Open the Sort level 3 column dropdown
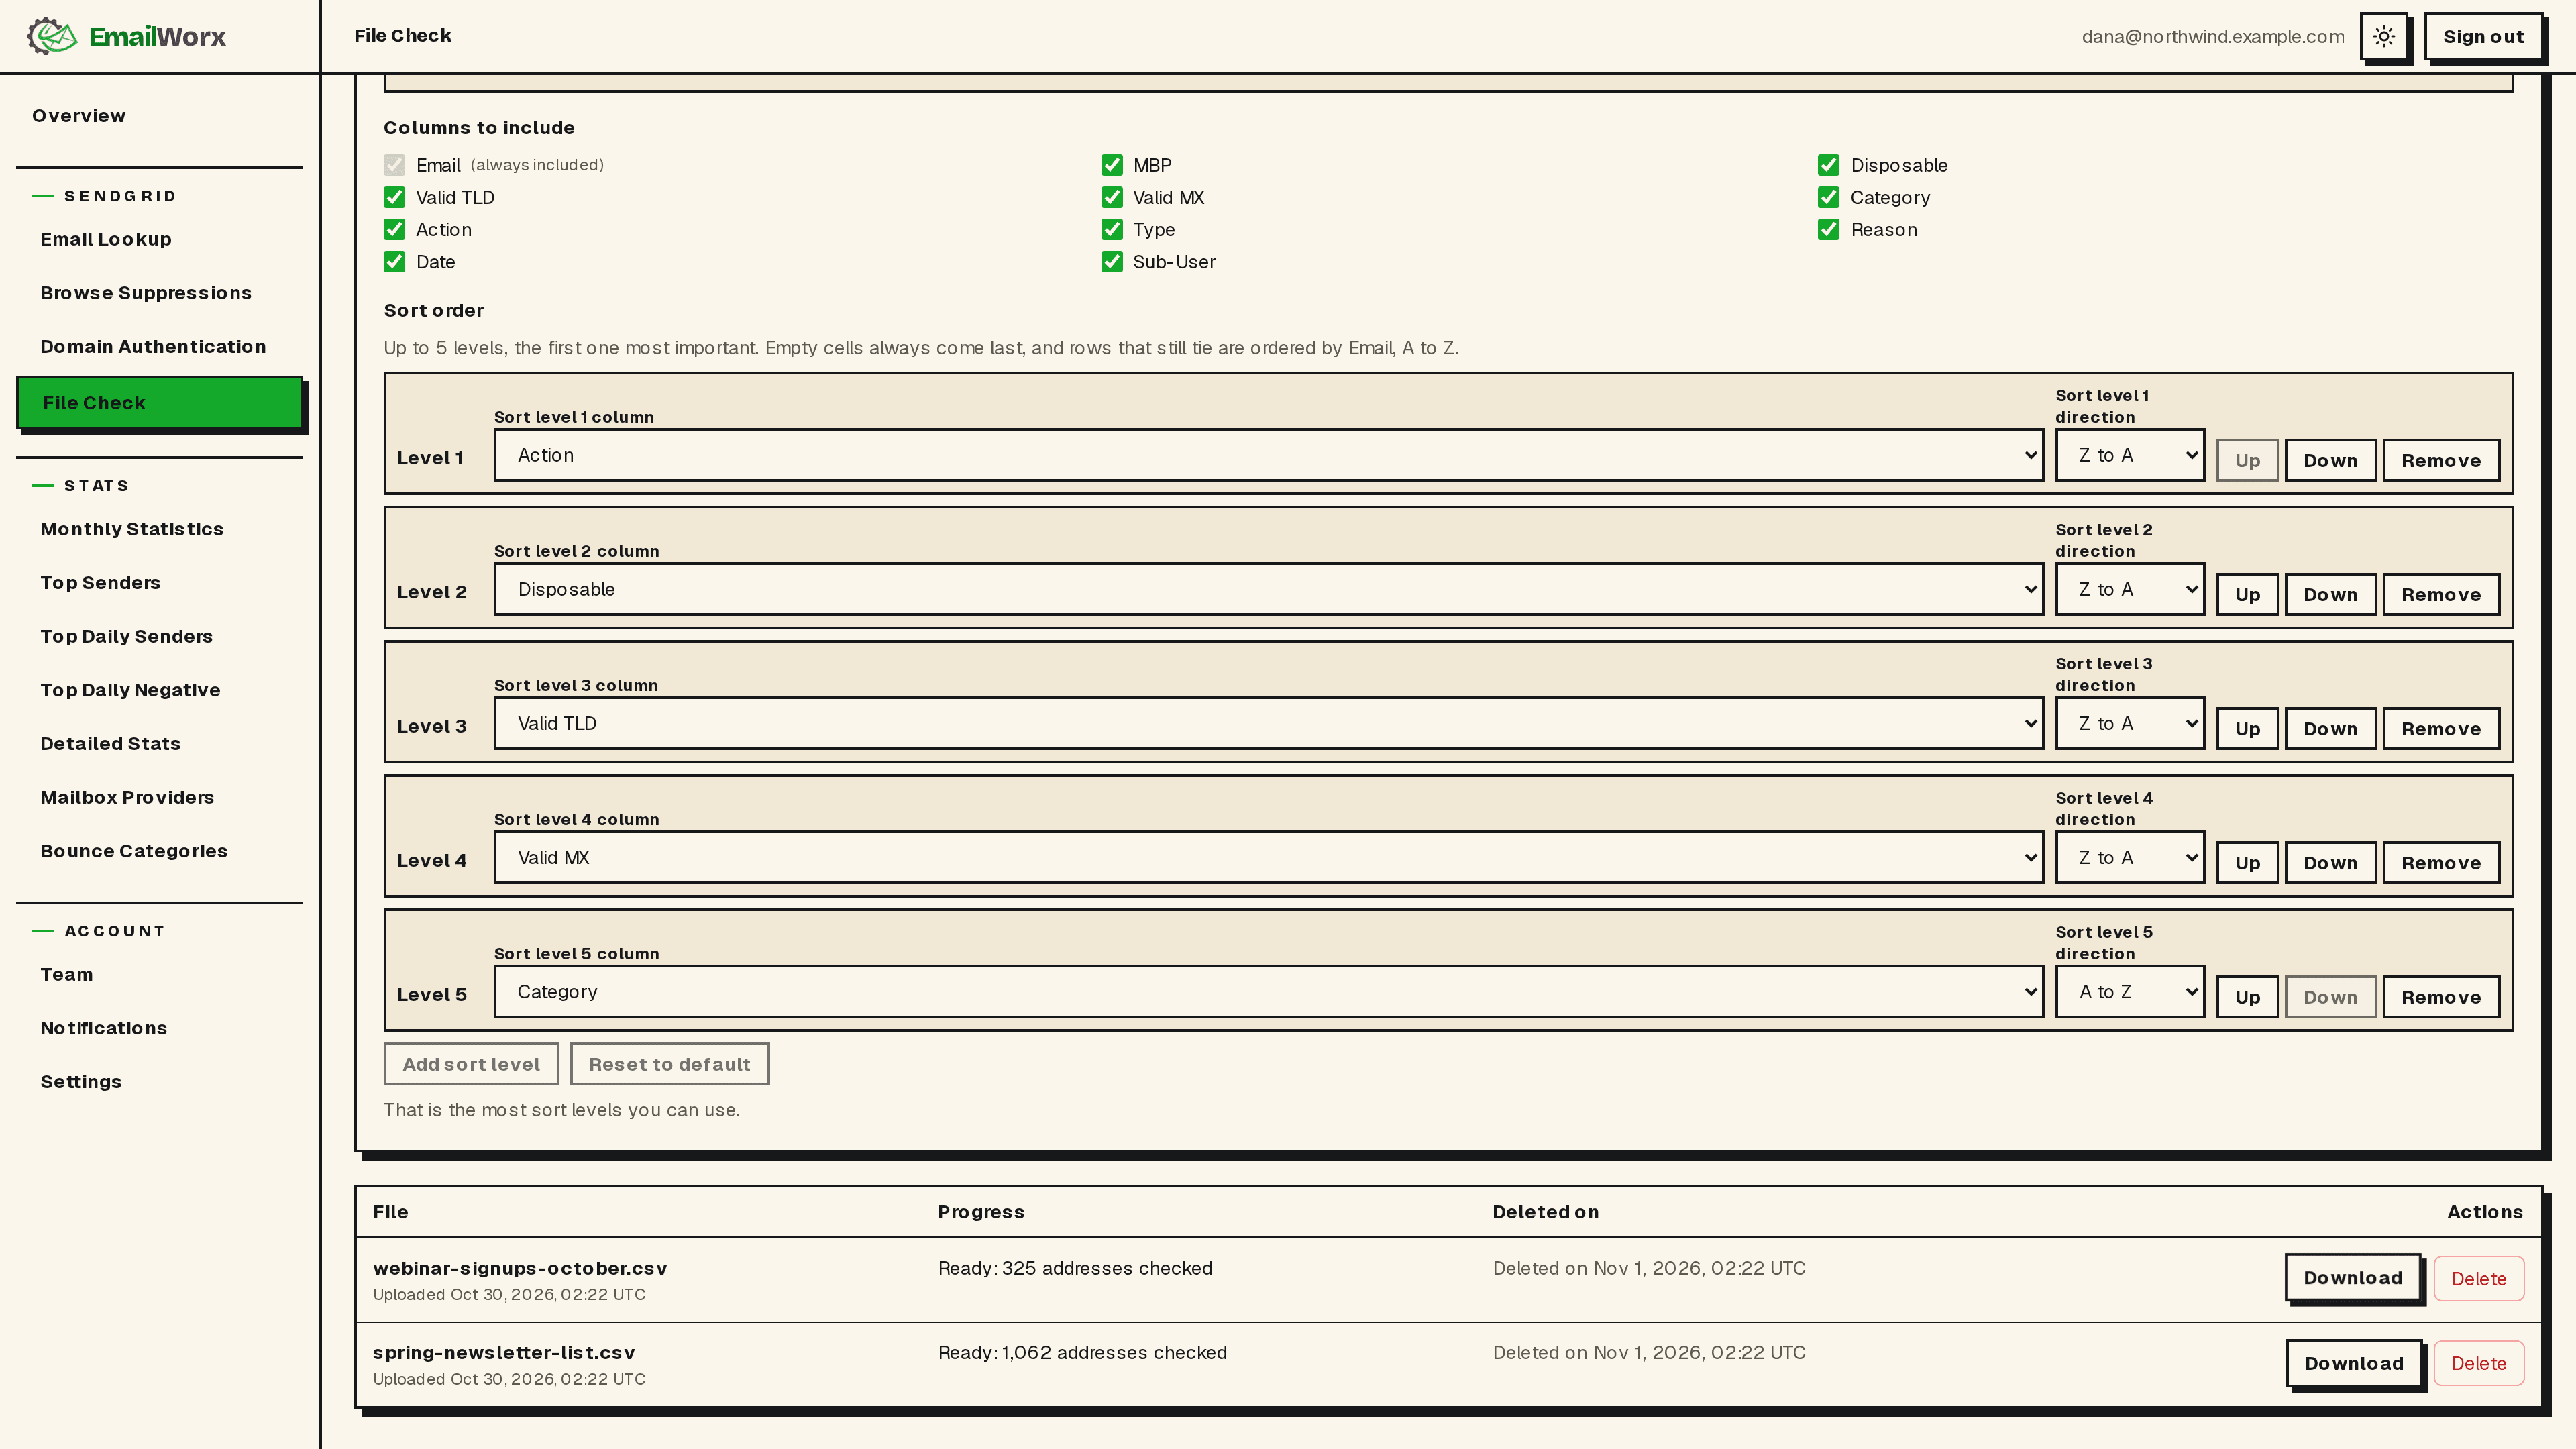Screen dimensions: 2576x1449 (x=1268, y=723)
